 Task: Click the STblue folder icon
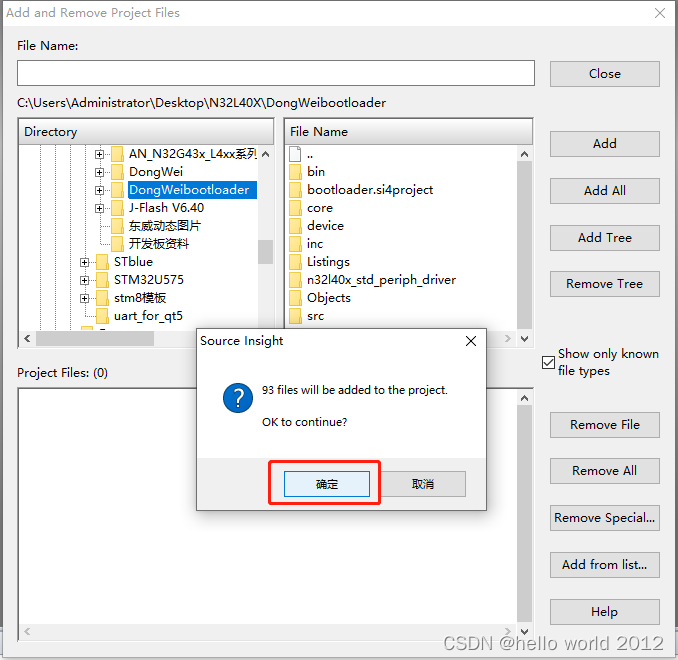(102, 262)
